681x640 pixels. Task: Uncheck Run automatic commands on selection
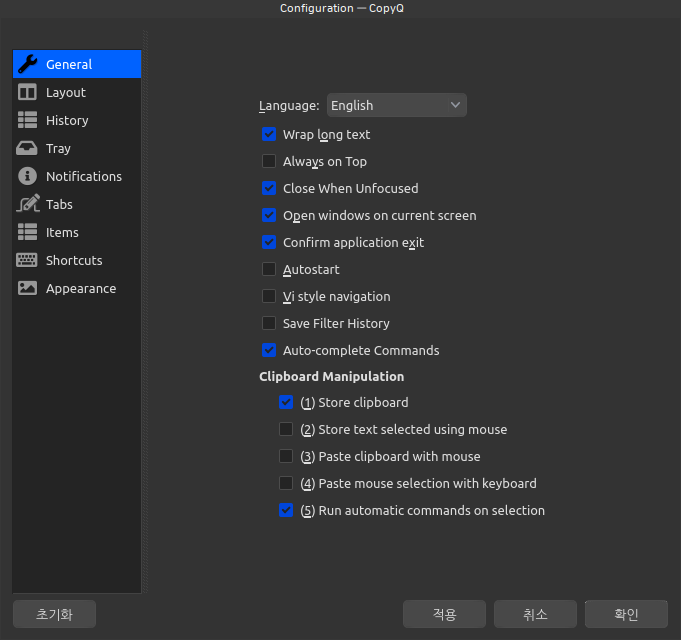286,510
